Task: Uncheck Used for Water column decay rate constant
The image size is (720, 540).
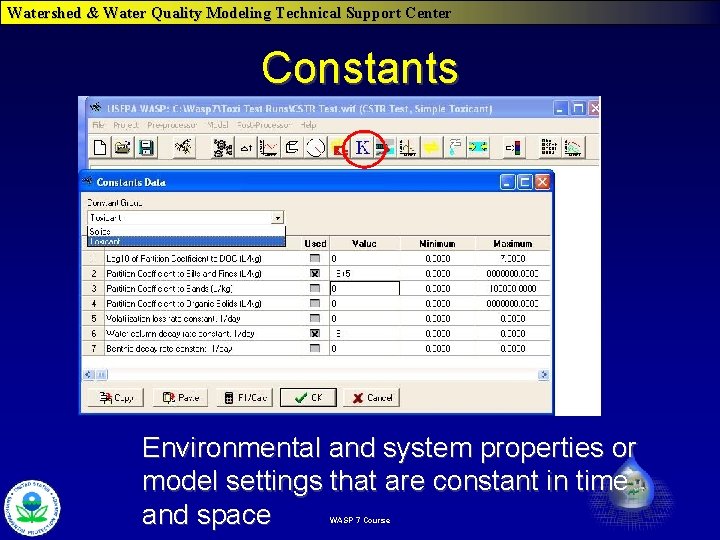Action: tap(315, 333)
